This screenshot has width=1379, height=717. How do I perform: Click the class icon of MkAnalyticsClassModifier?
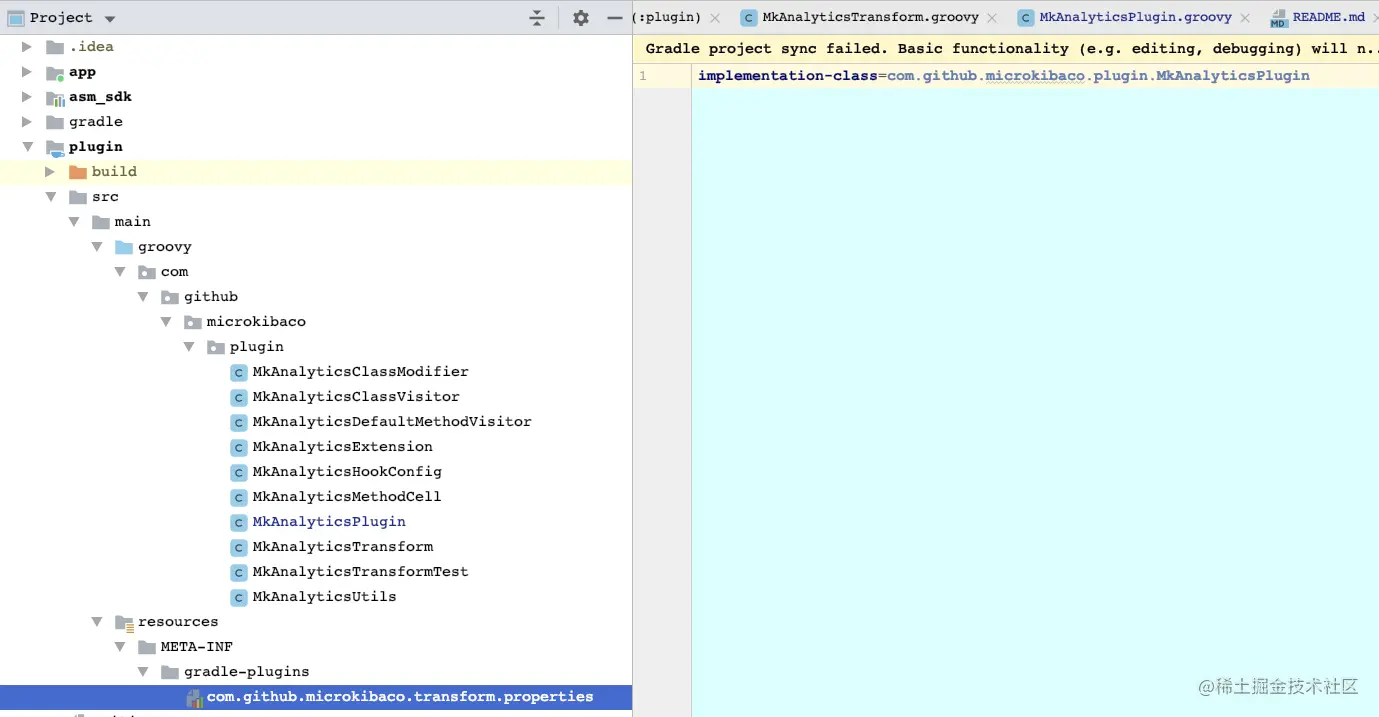pyautogui.click(x=239, y=372)
